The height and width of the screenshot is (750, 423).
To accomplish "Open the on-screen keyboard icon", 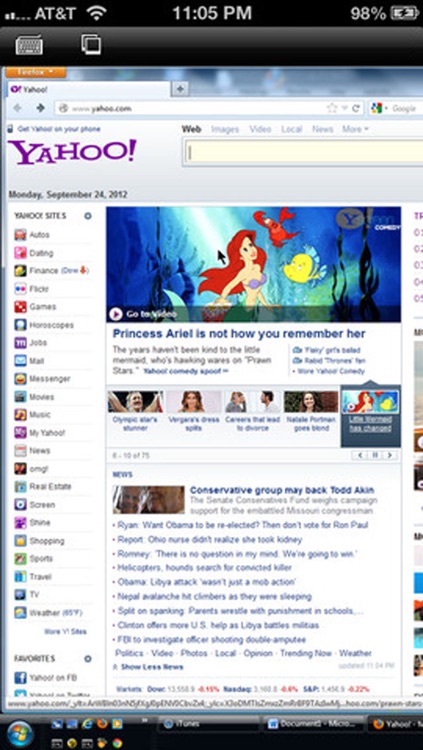I will coord(29,45).
